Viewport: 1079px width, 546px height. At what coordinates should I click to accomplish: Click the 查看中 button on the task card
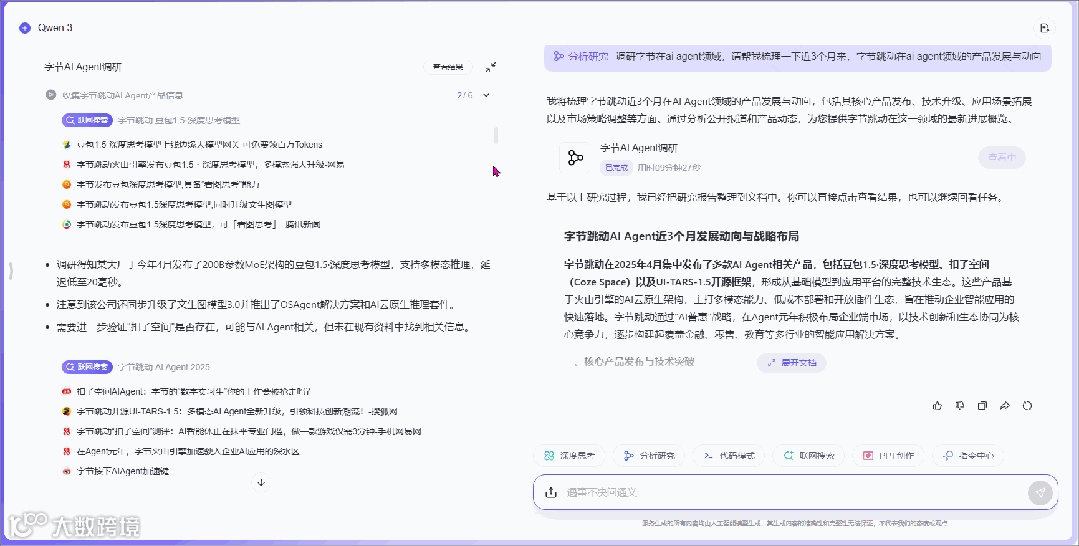pos(1001,157)
